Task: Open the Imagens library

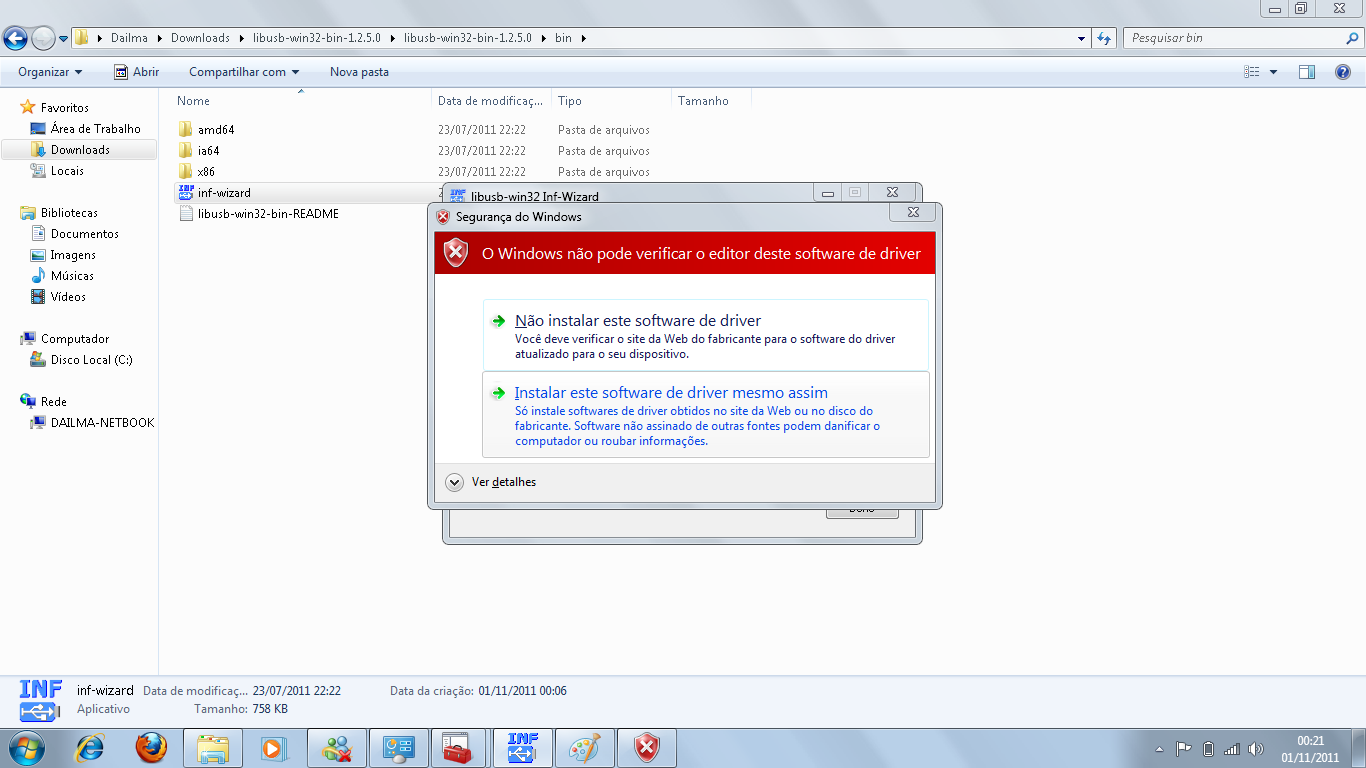Action: click(x=73, y=255)
